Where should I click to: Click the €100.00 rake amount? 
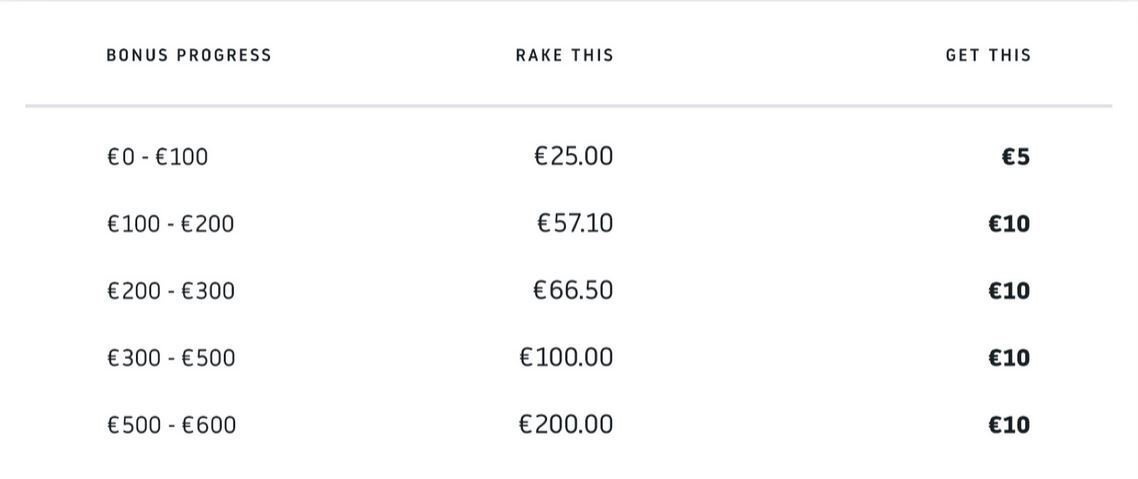(x=566, y=357)
